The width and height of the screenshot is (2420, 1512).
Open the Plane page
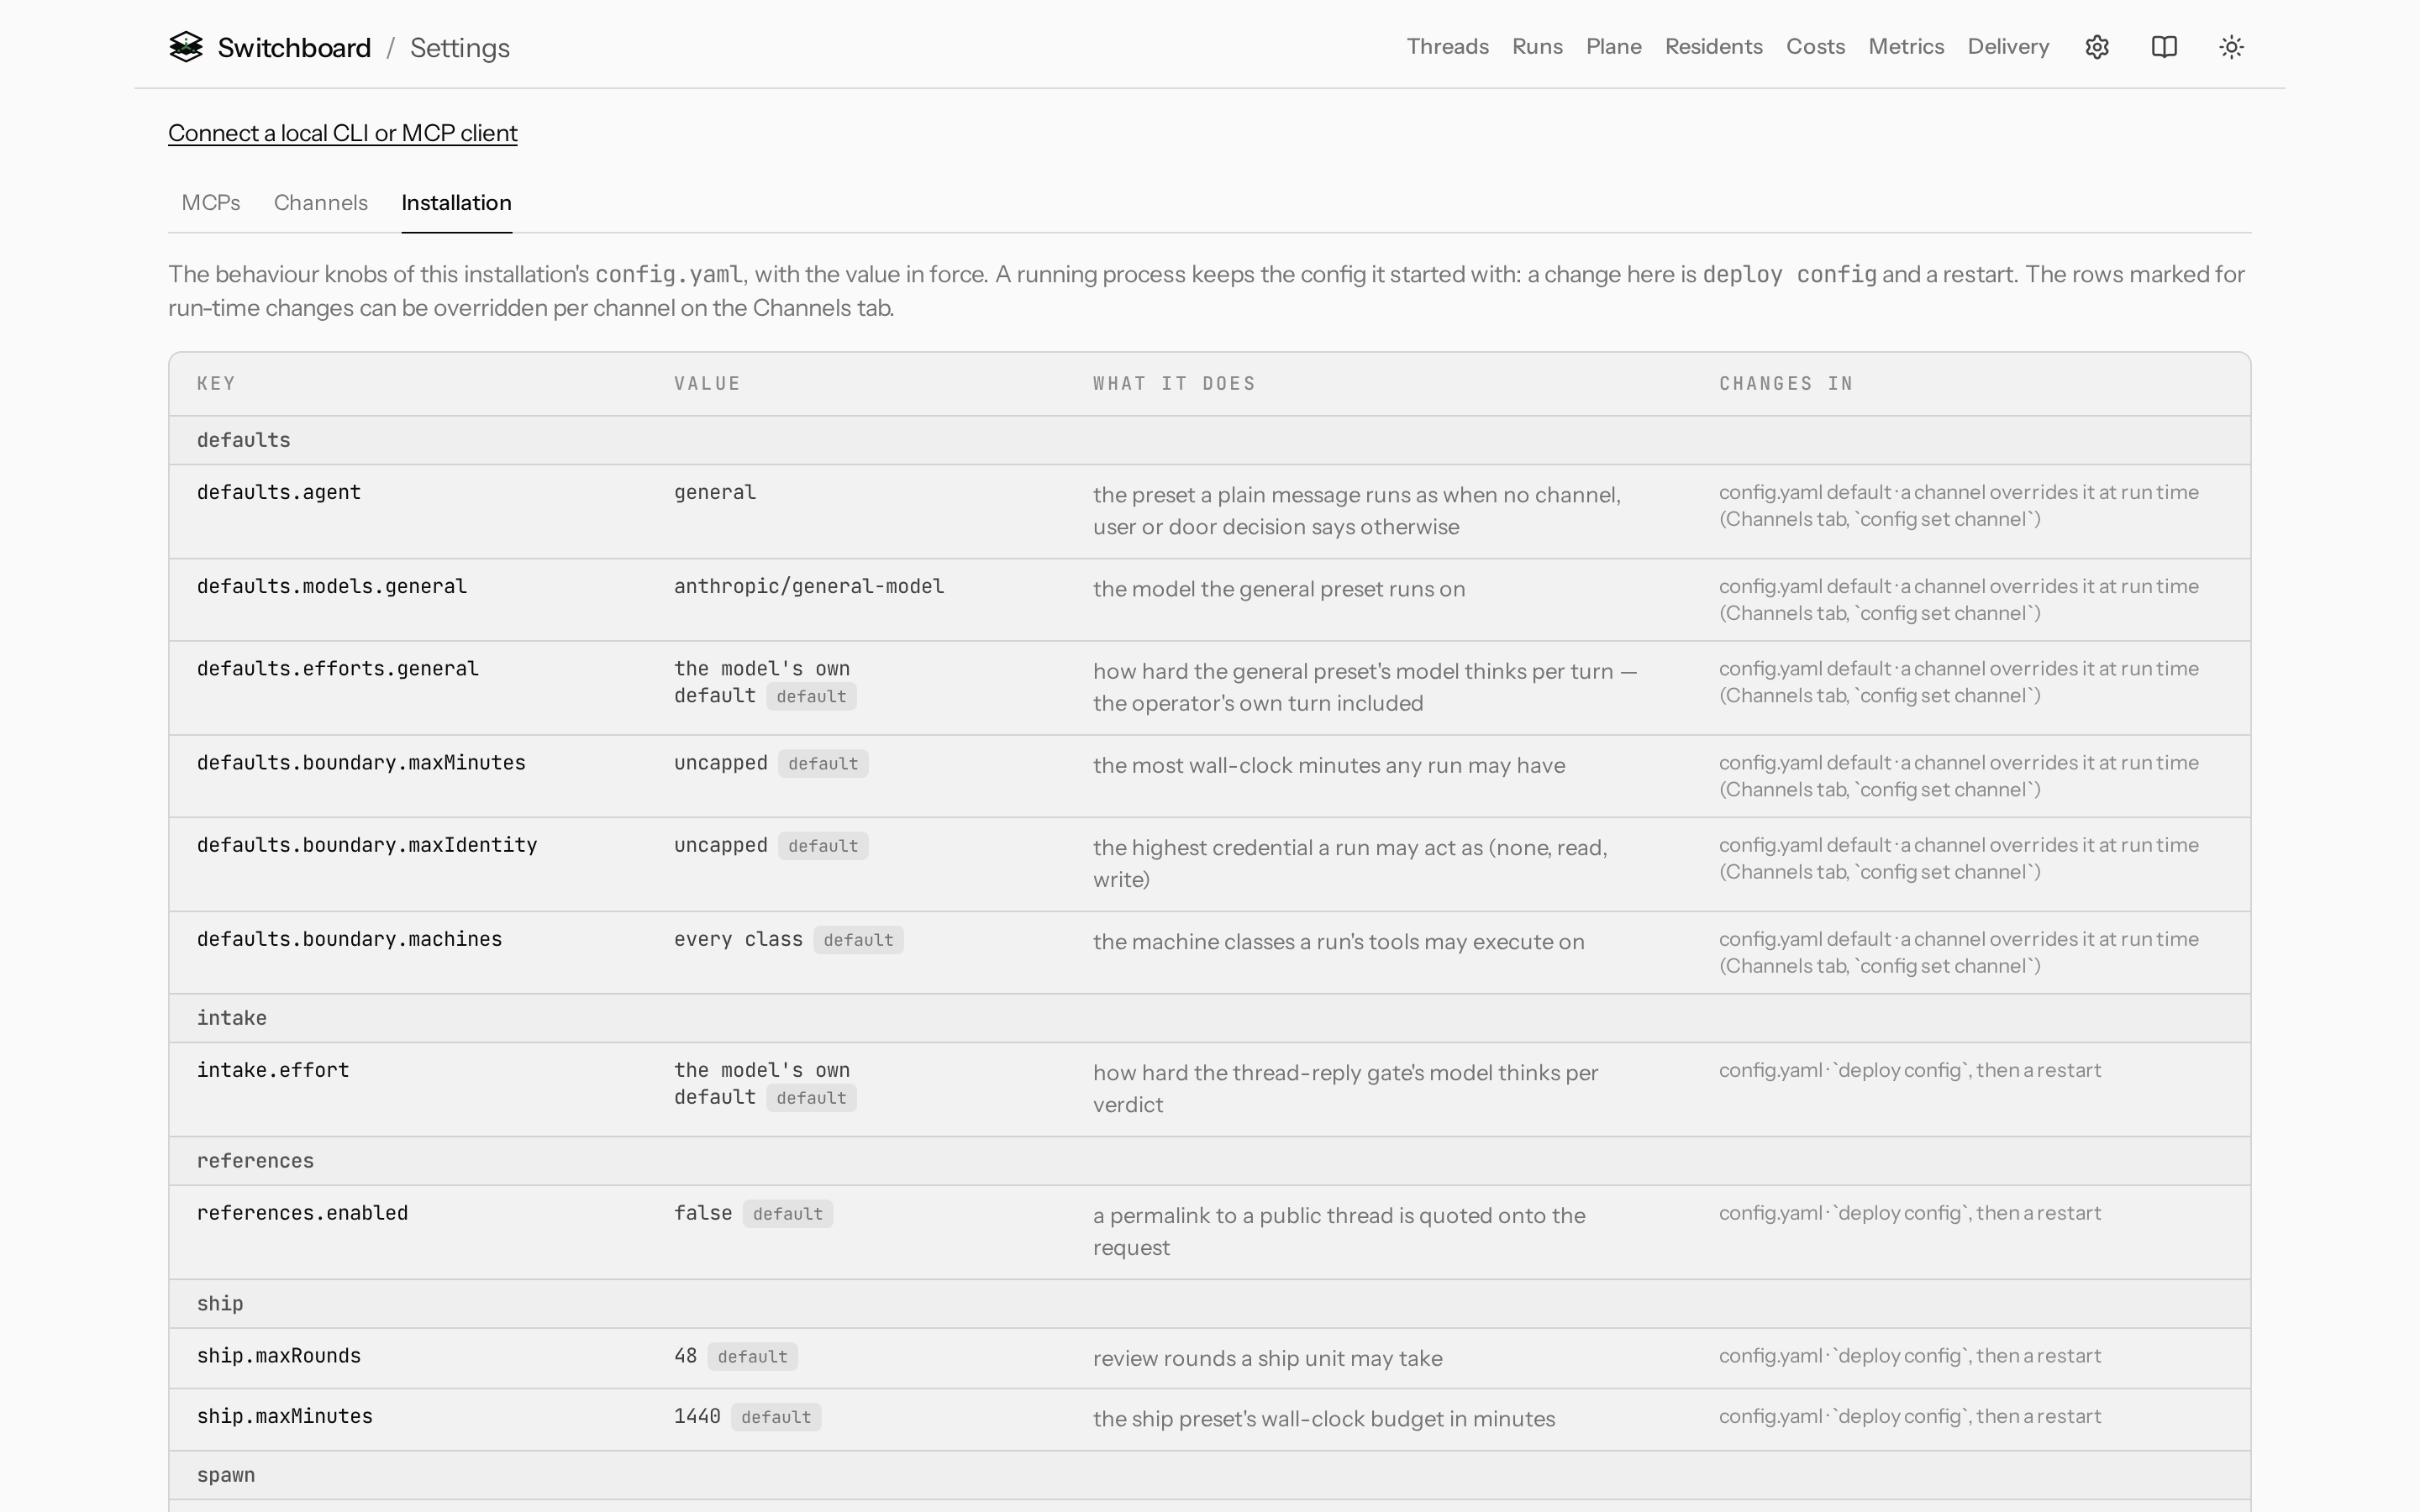click(x=1613, y=47)
